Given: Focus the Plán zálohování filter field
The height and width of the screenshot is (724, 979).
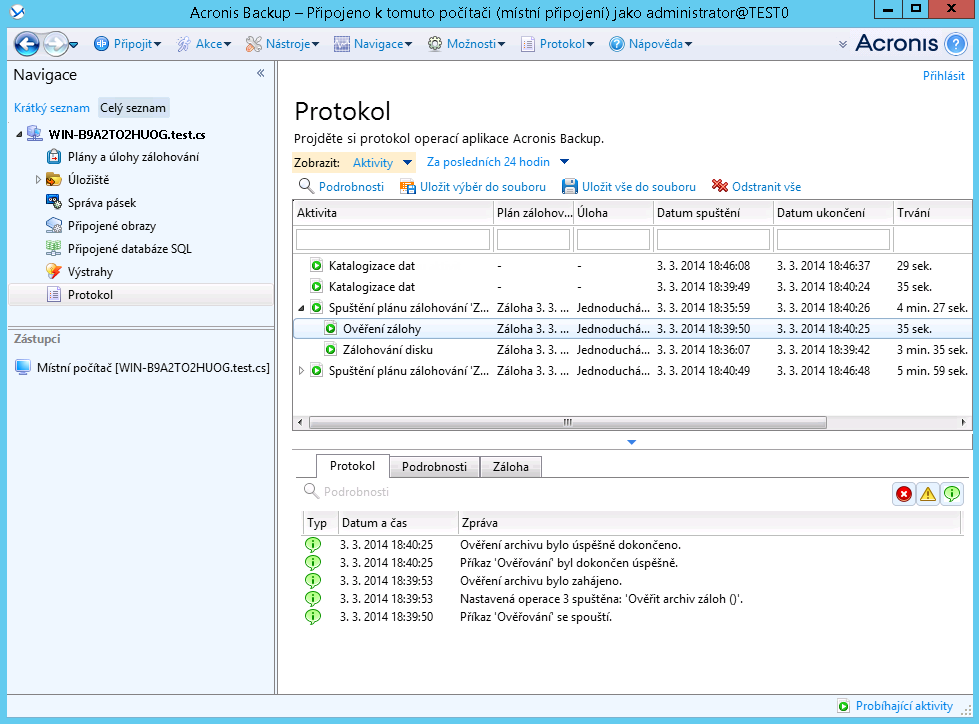Looking at the screenshot, I should (x=533, y=239).
